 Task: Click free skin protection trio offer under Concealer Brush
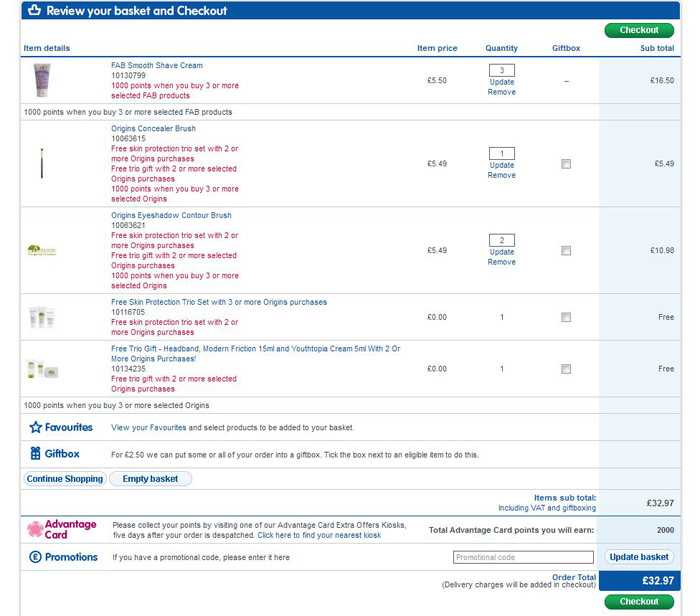point(175,154)
